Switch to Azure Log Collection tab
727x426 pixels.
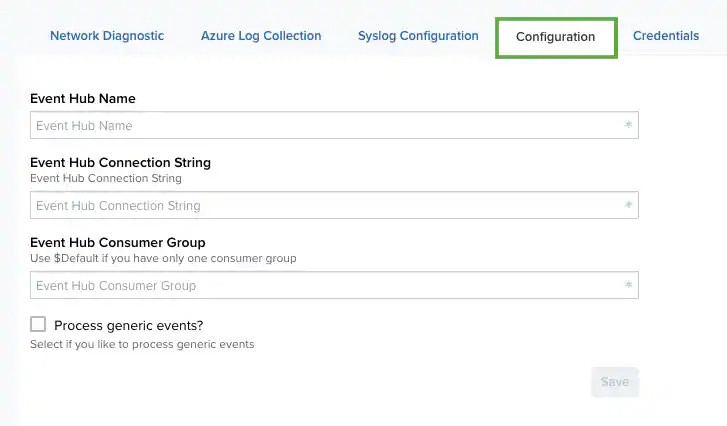pyautogui.click(x=261, y=36)
